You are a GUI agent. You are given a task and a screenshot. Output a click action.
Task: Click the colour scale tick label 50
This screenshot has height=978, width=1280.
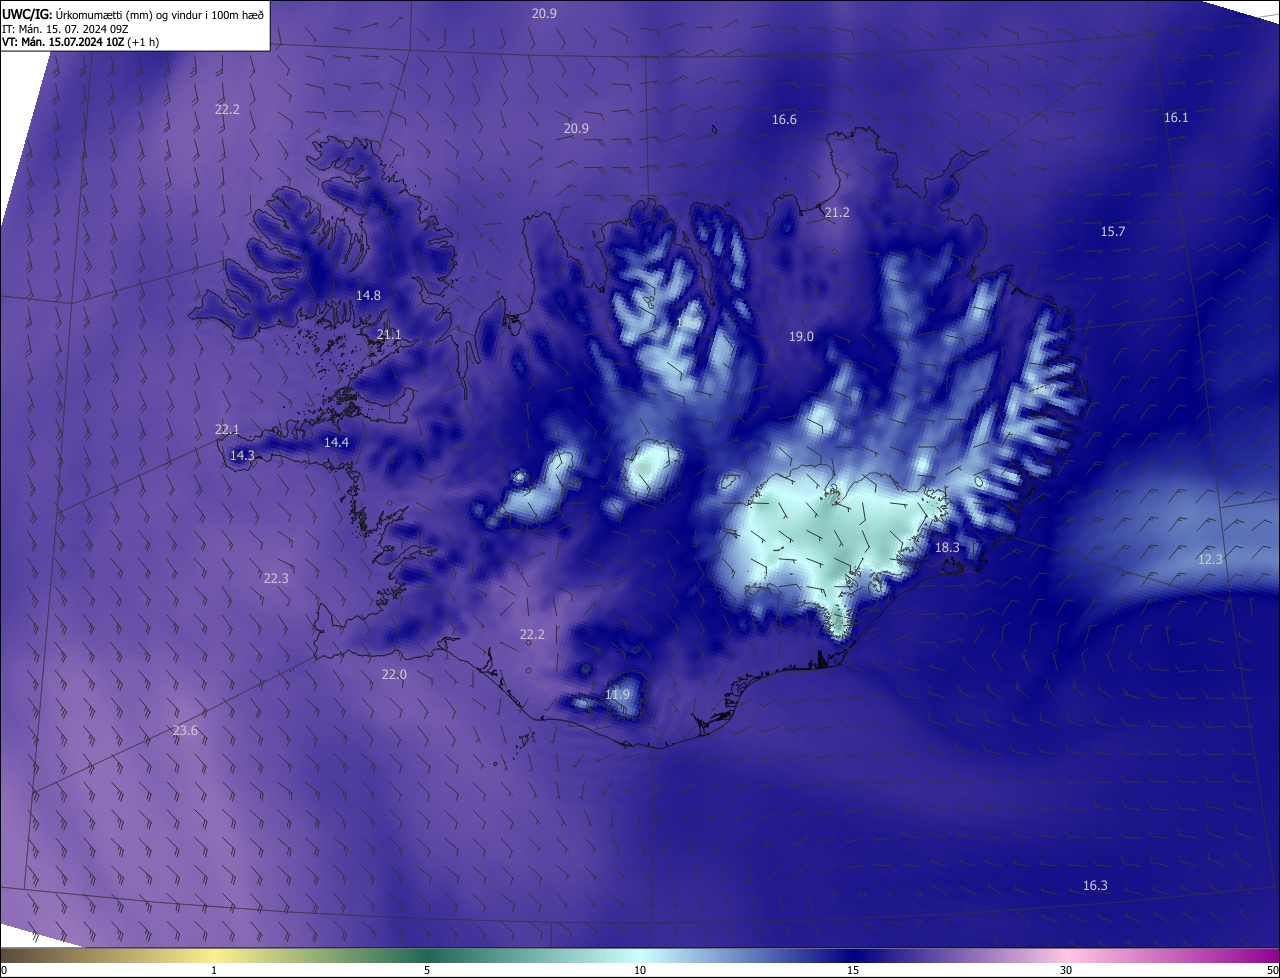coord(1273,970)
